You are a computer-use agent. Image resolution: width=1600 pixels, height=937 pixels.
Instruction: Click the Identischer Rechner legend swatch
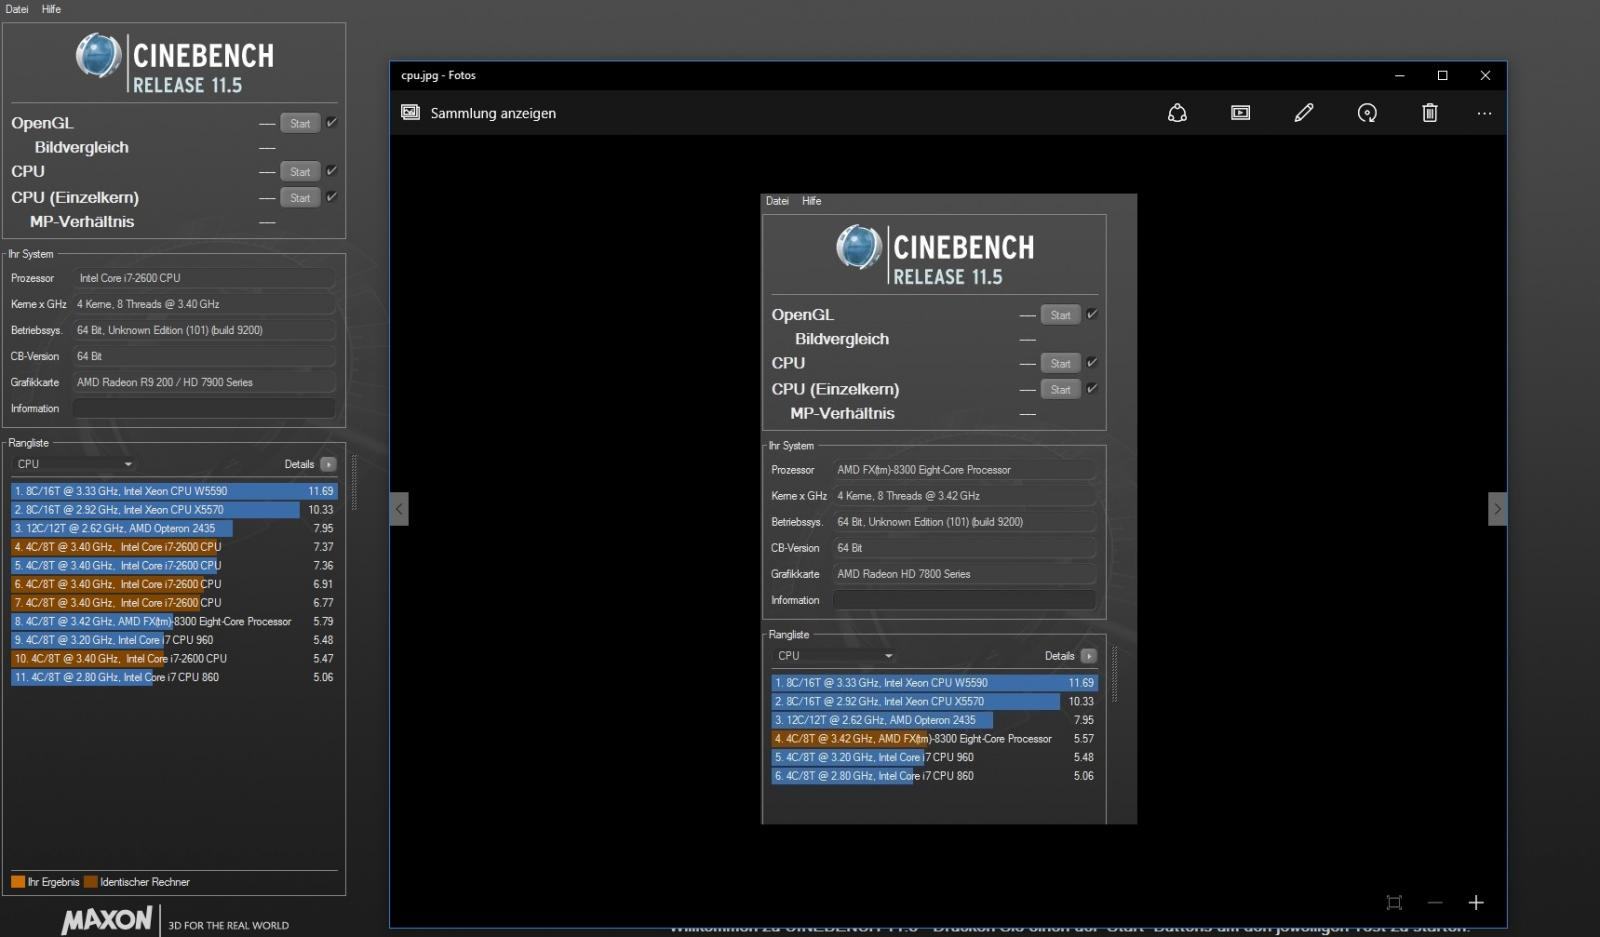click(x=91, y=882)
